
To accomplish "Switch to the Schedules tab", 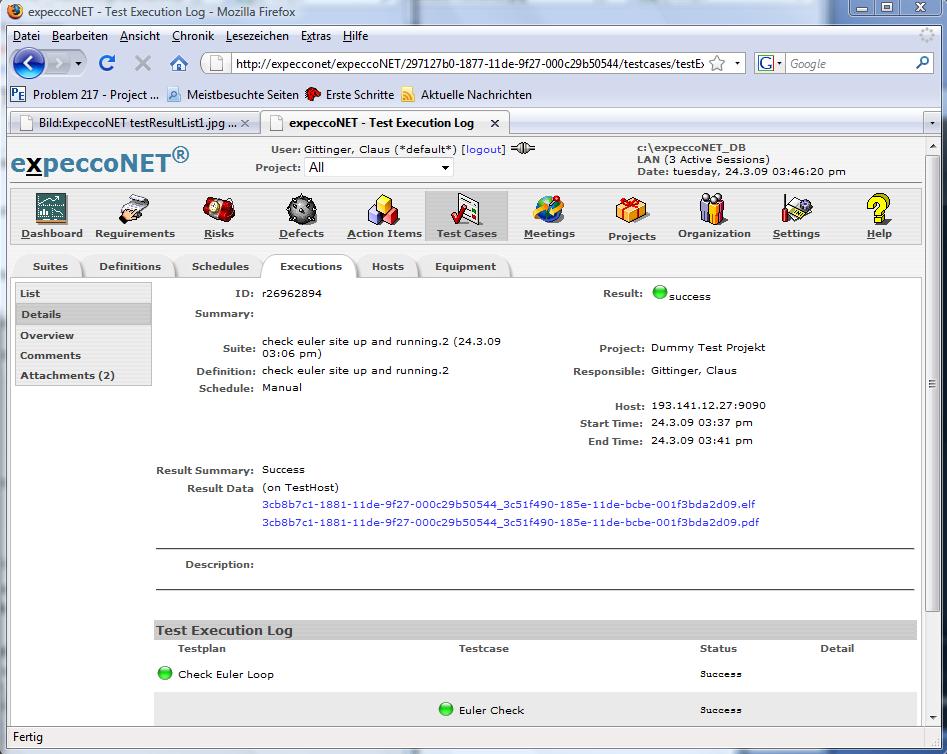I will pos(220,267).
